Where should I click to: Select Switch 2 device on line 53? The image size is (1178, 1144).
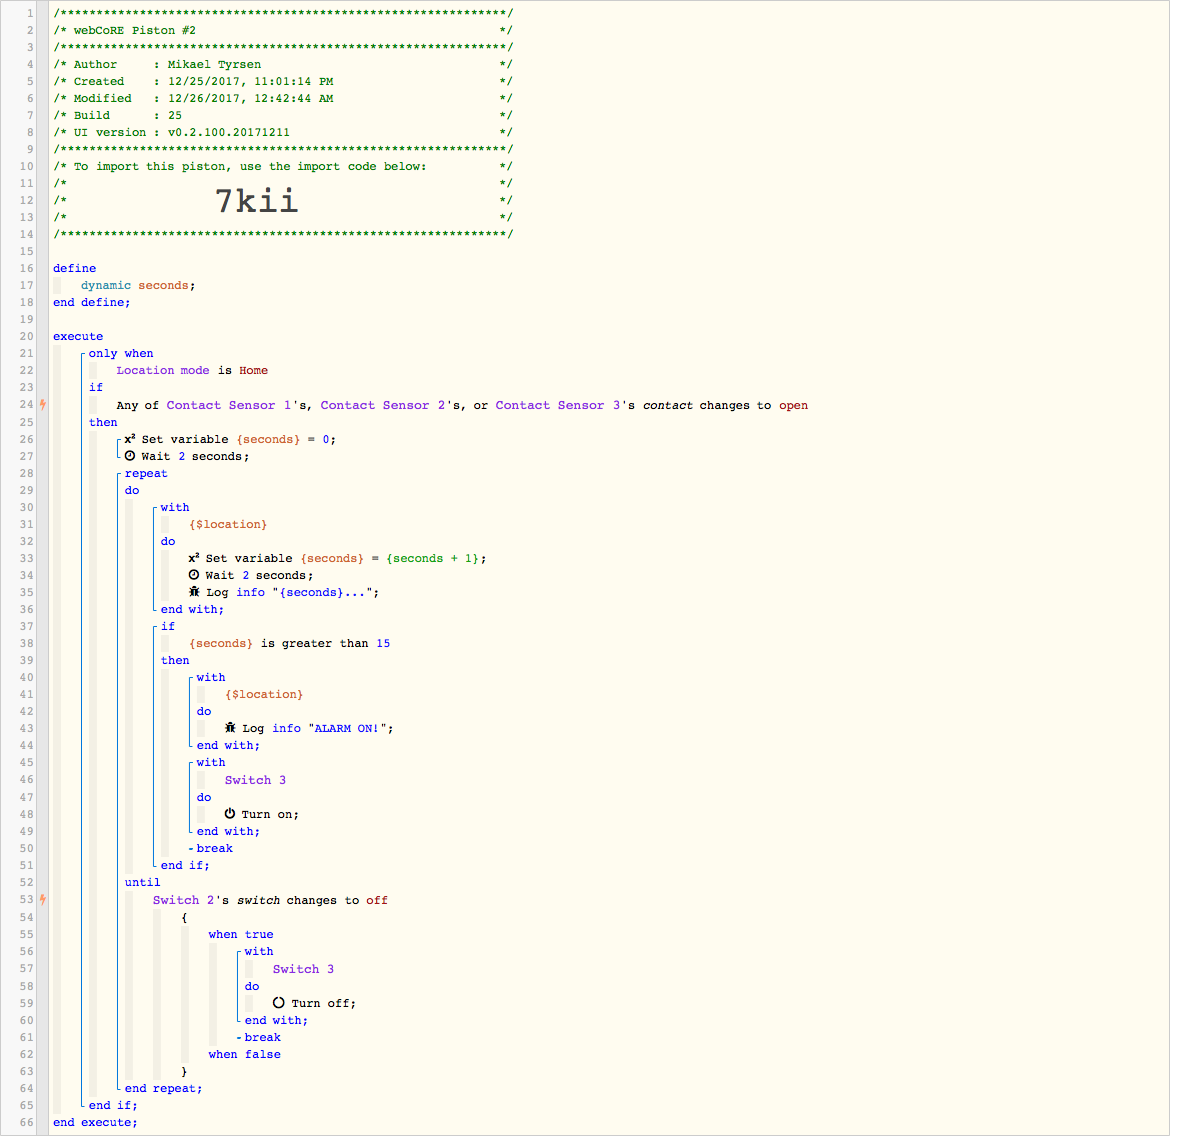click(184, 900)
